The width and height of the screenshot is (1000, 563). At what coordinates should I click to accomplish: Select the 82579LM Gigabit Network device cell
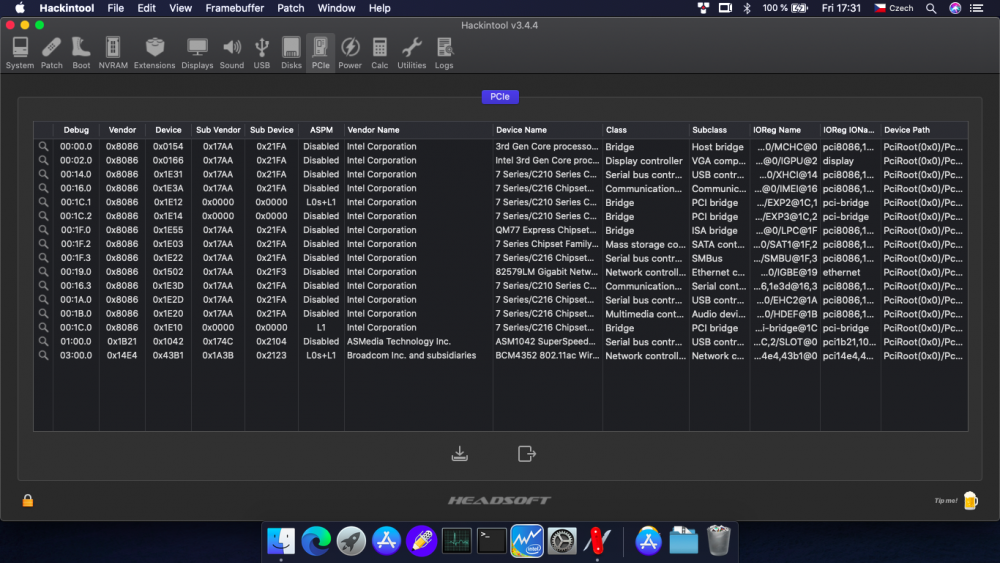(547, 272)
